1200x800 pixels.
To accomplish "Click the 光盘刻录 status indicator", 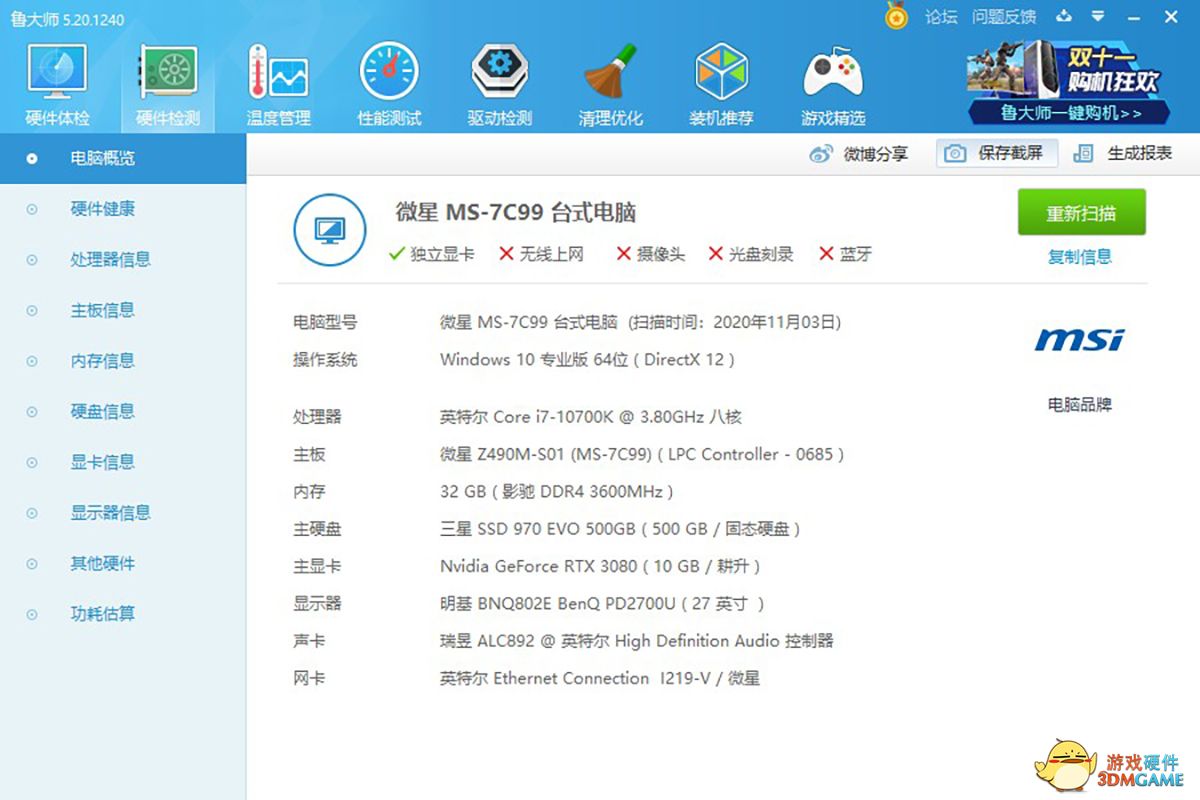I will point(750,254).
